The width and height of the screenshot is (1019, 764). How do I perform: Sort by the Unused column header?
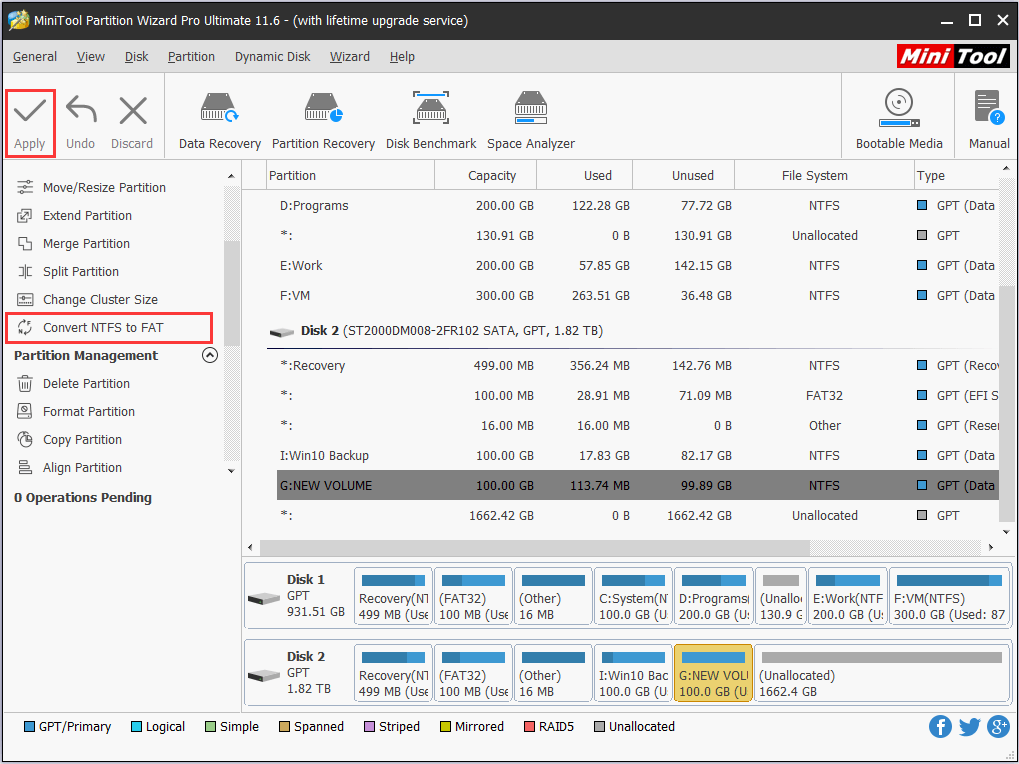click(684, 175)
